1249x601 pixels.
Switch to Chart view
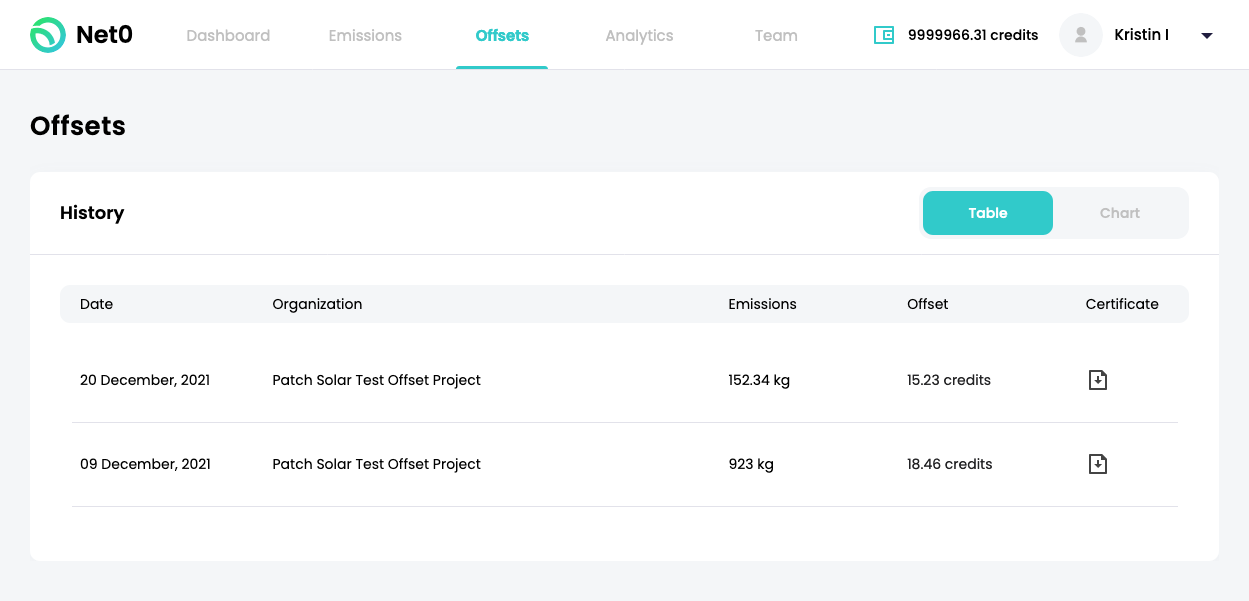1120,213
